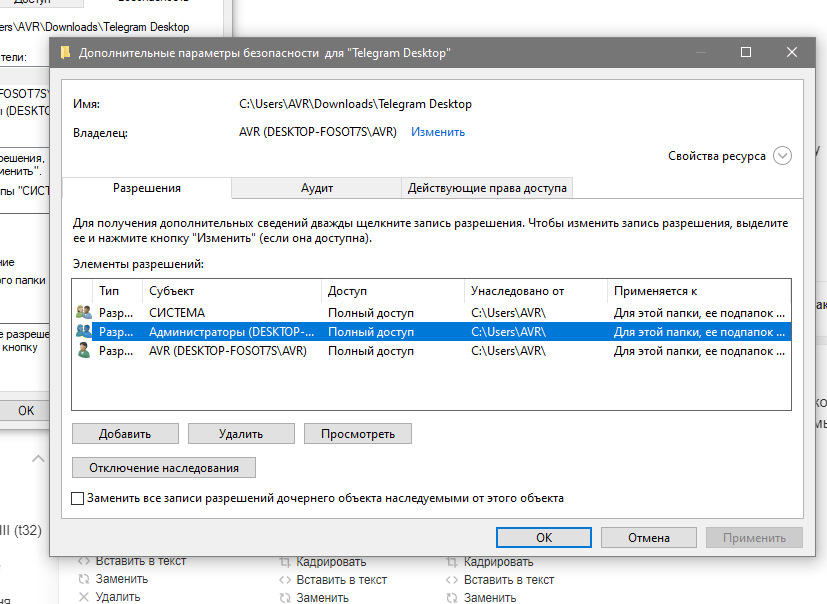Click the Унаследовано от column header
The image size is (827, 604).
coord(535,291)
